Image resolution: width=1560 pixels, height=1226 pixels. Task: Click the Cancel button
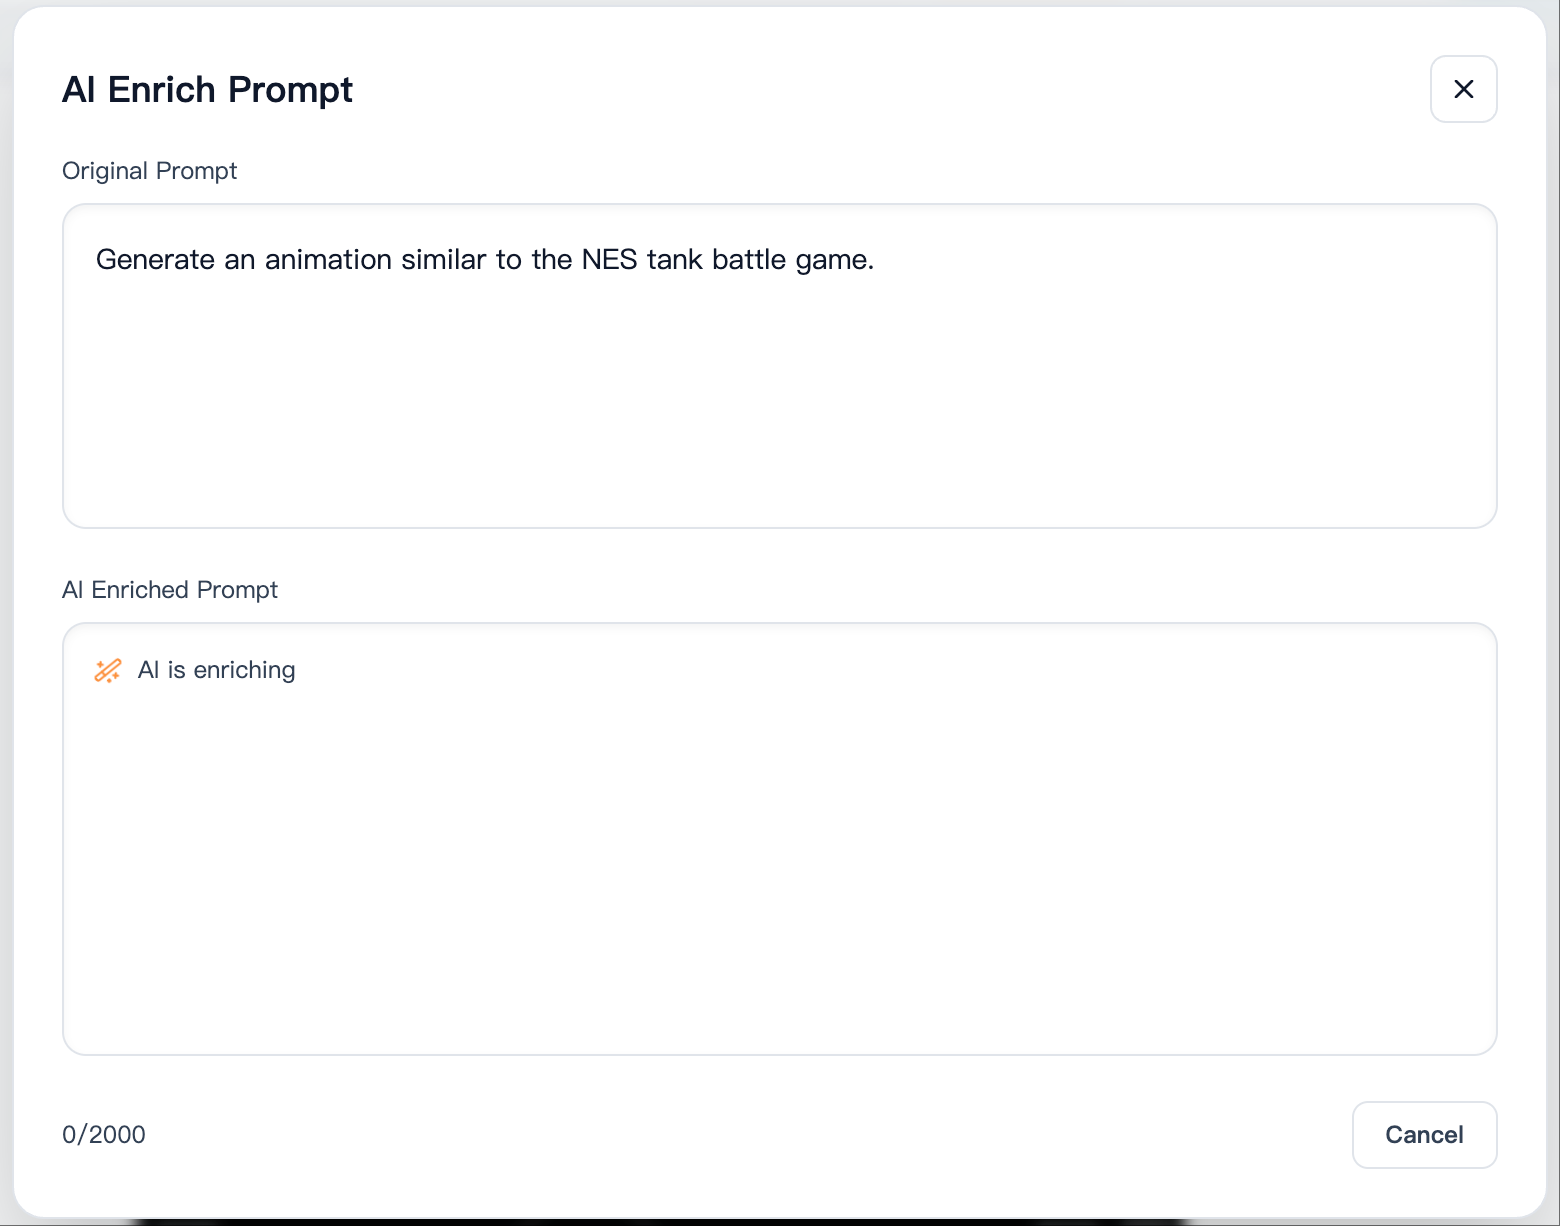(x=1424, y=1135)
